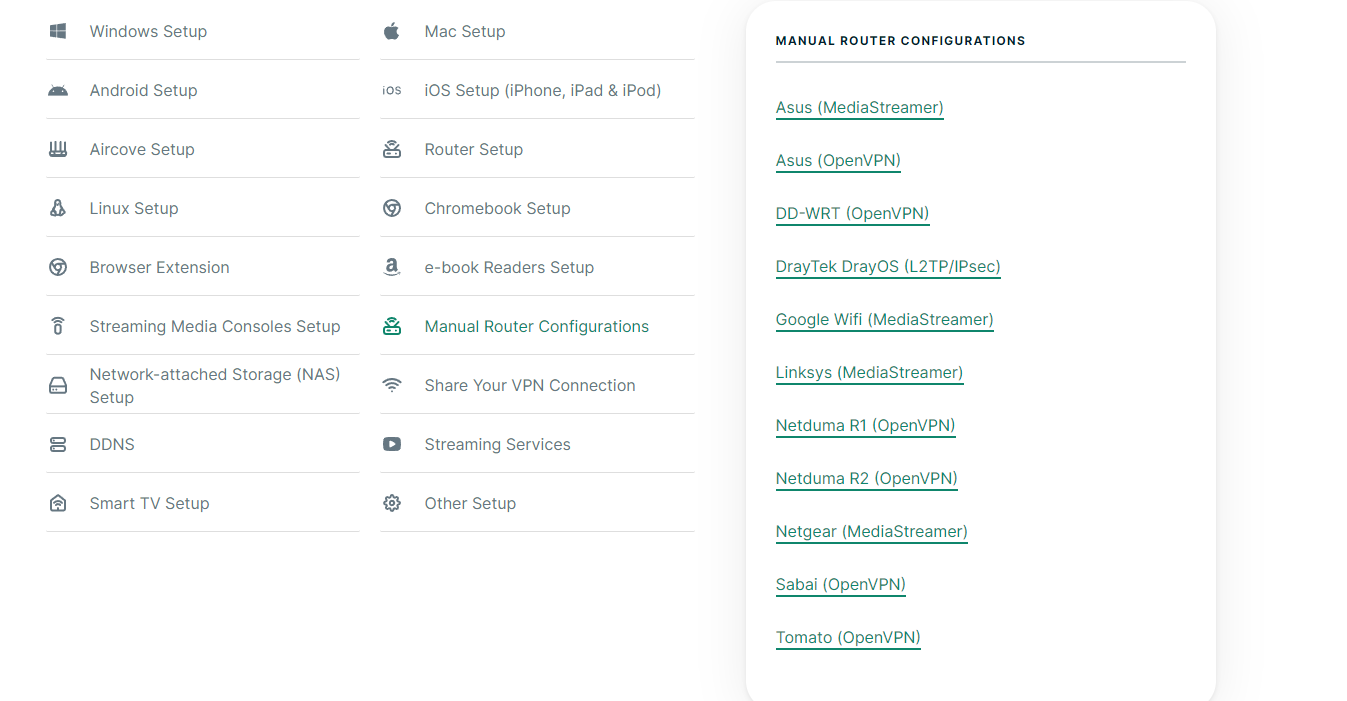The width and height of the screenshot is (1347, 701).
Task: Open the Tomato (OpenVPN) link
Action: pos(848,637)
